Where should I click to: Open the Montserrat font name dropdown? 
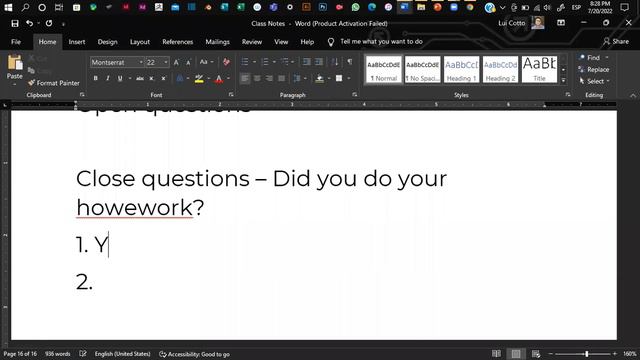click(141, 62)
